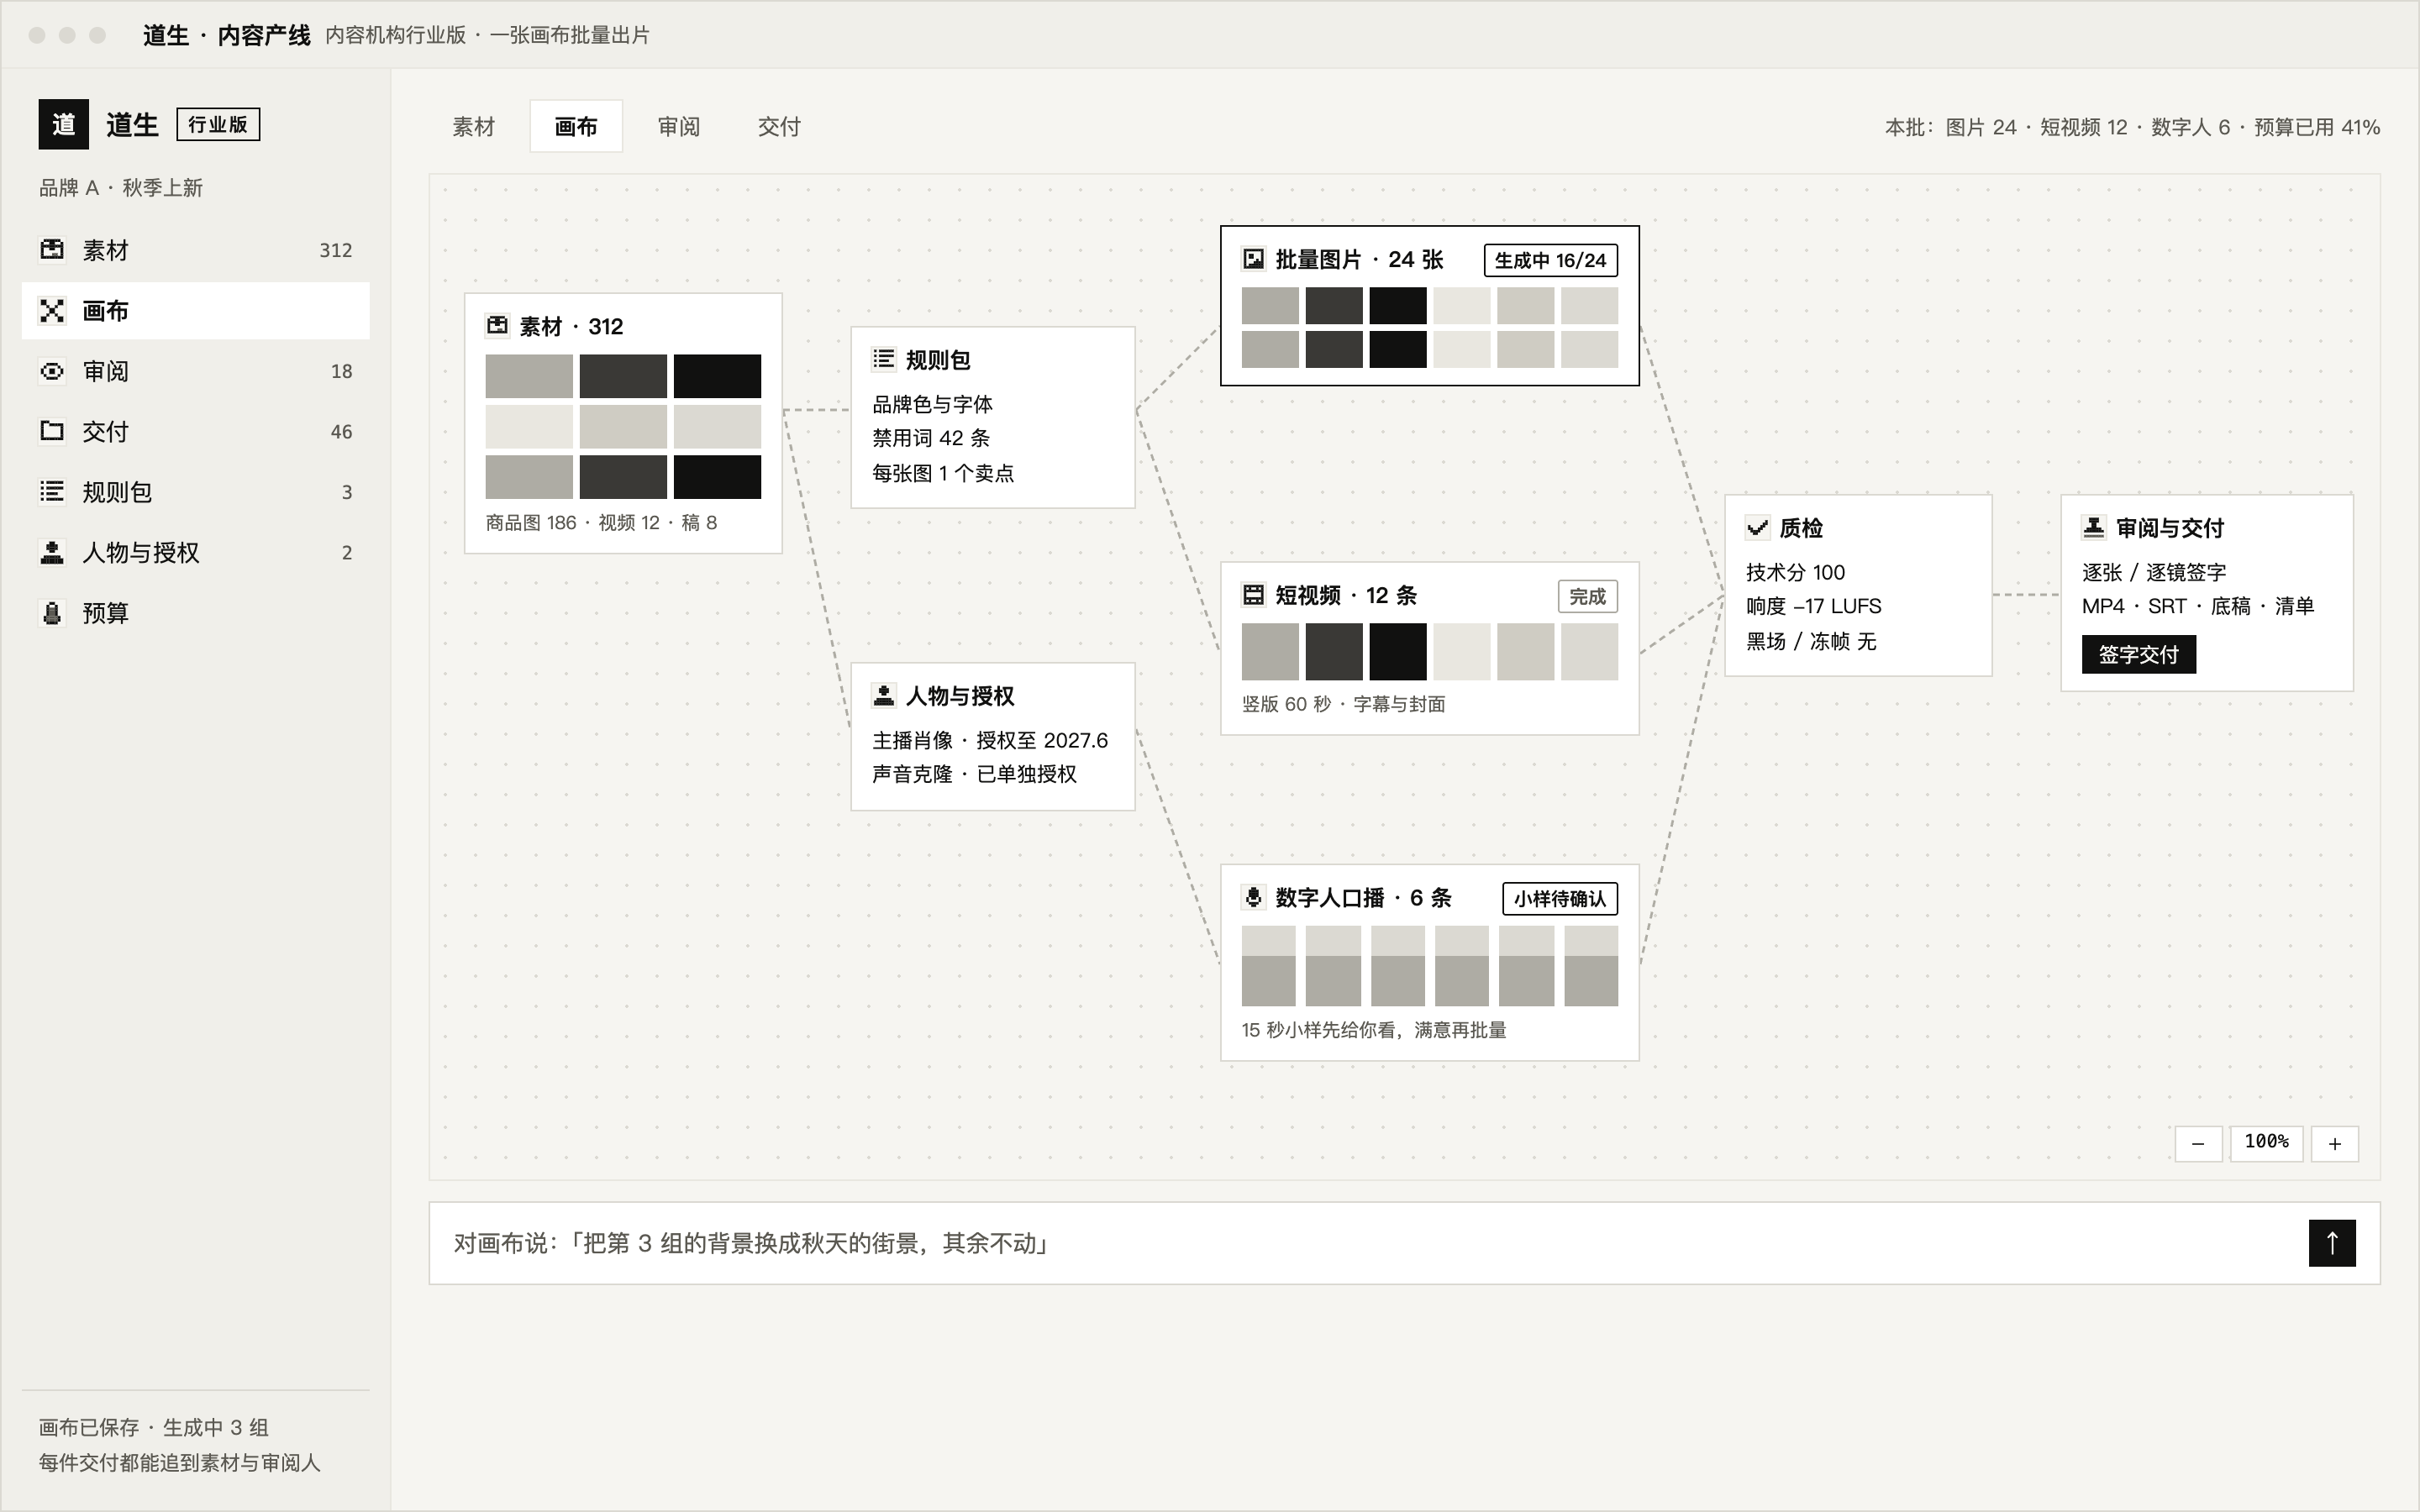Click 每张图 1 个卖点 in 规则包 node
Image resolution: width=2420 pixels, height=1512 pixels.
(943, 473)
